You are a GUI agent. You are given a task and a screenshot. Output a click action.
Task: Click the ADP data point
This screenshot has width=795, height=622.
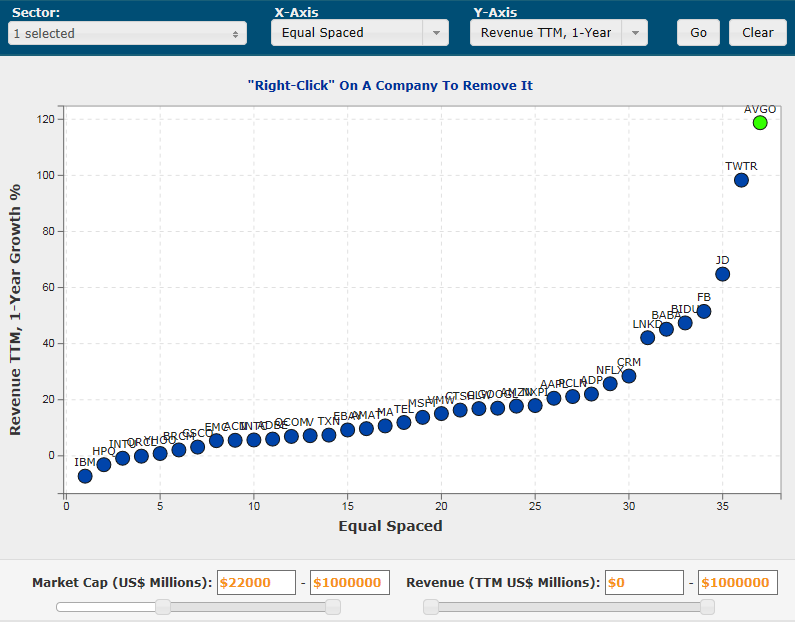pyautogui.click(x=591, y=394)
